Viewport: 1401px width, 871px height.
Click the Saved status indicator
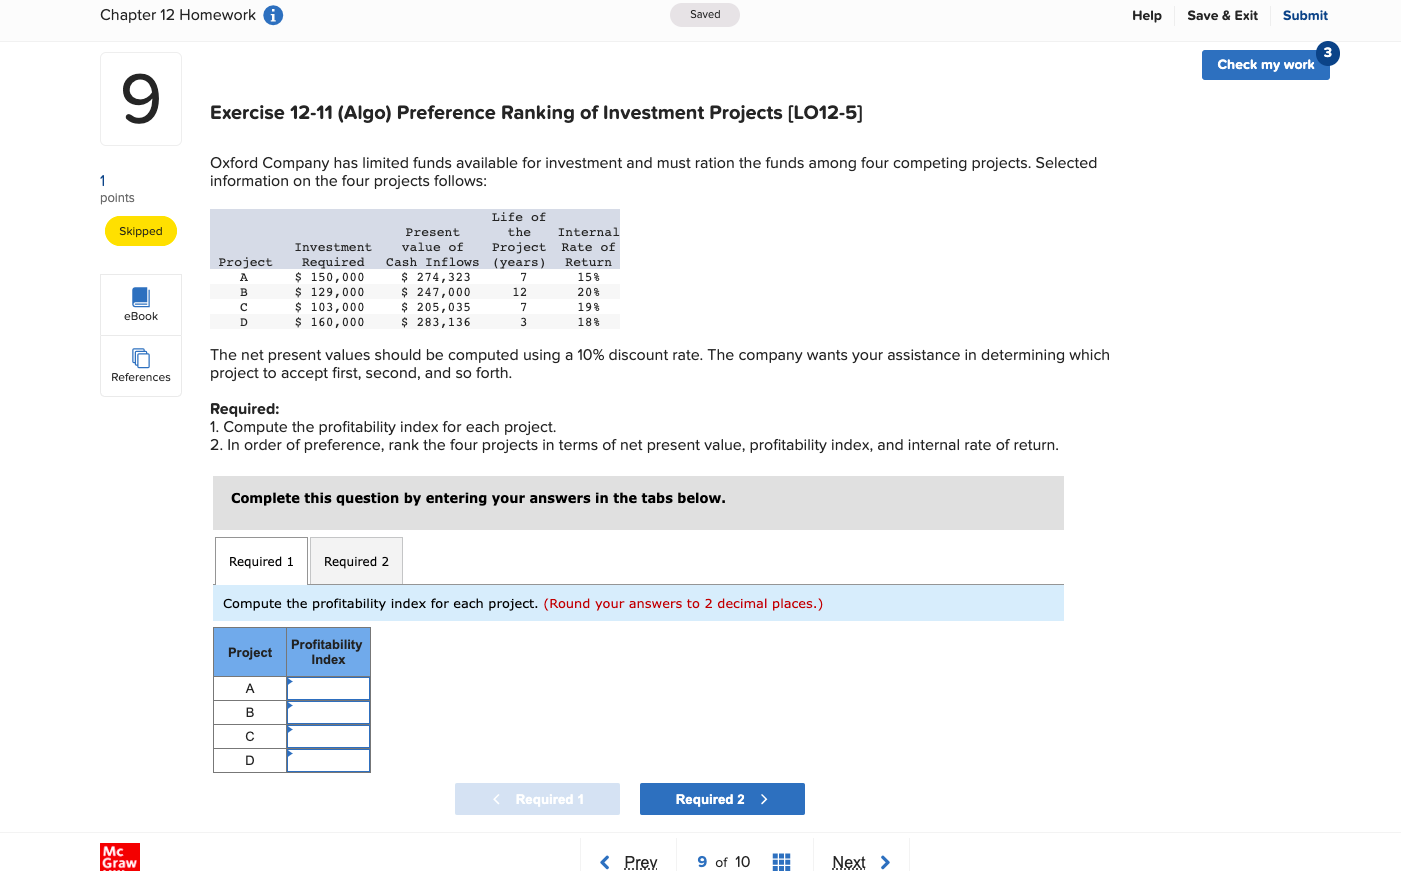705,15
